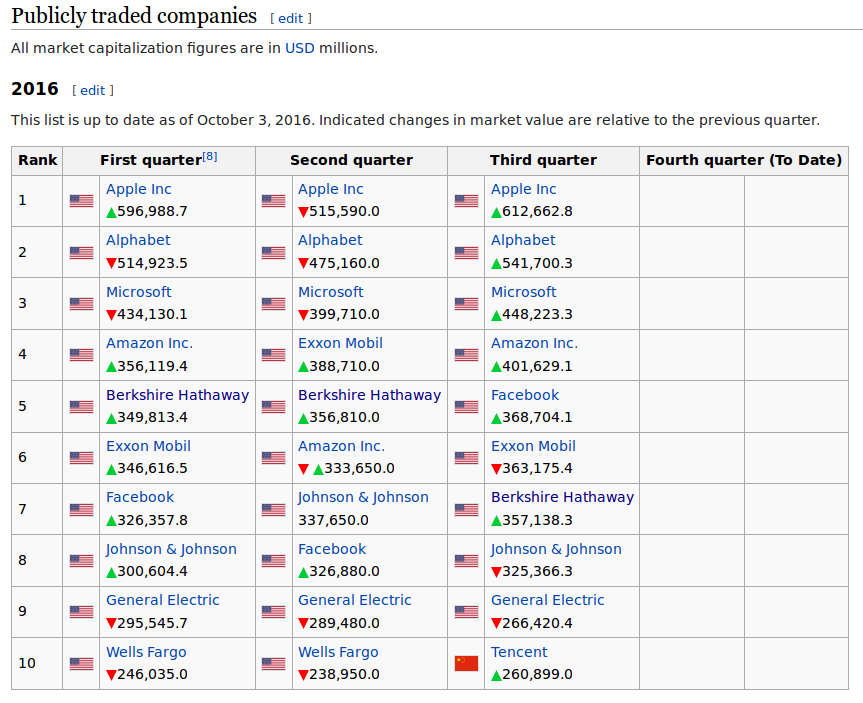Open edit link for Publicly traded companies

point(291,19)
